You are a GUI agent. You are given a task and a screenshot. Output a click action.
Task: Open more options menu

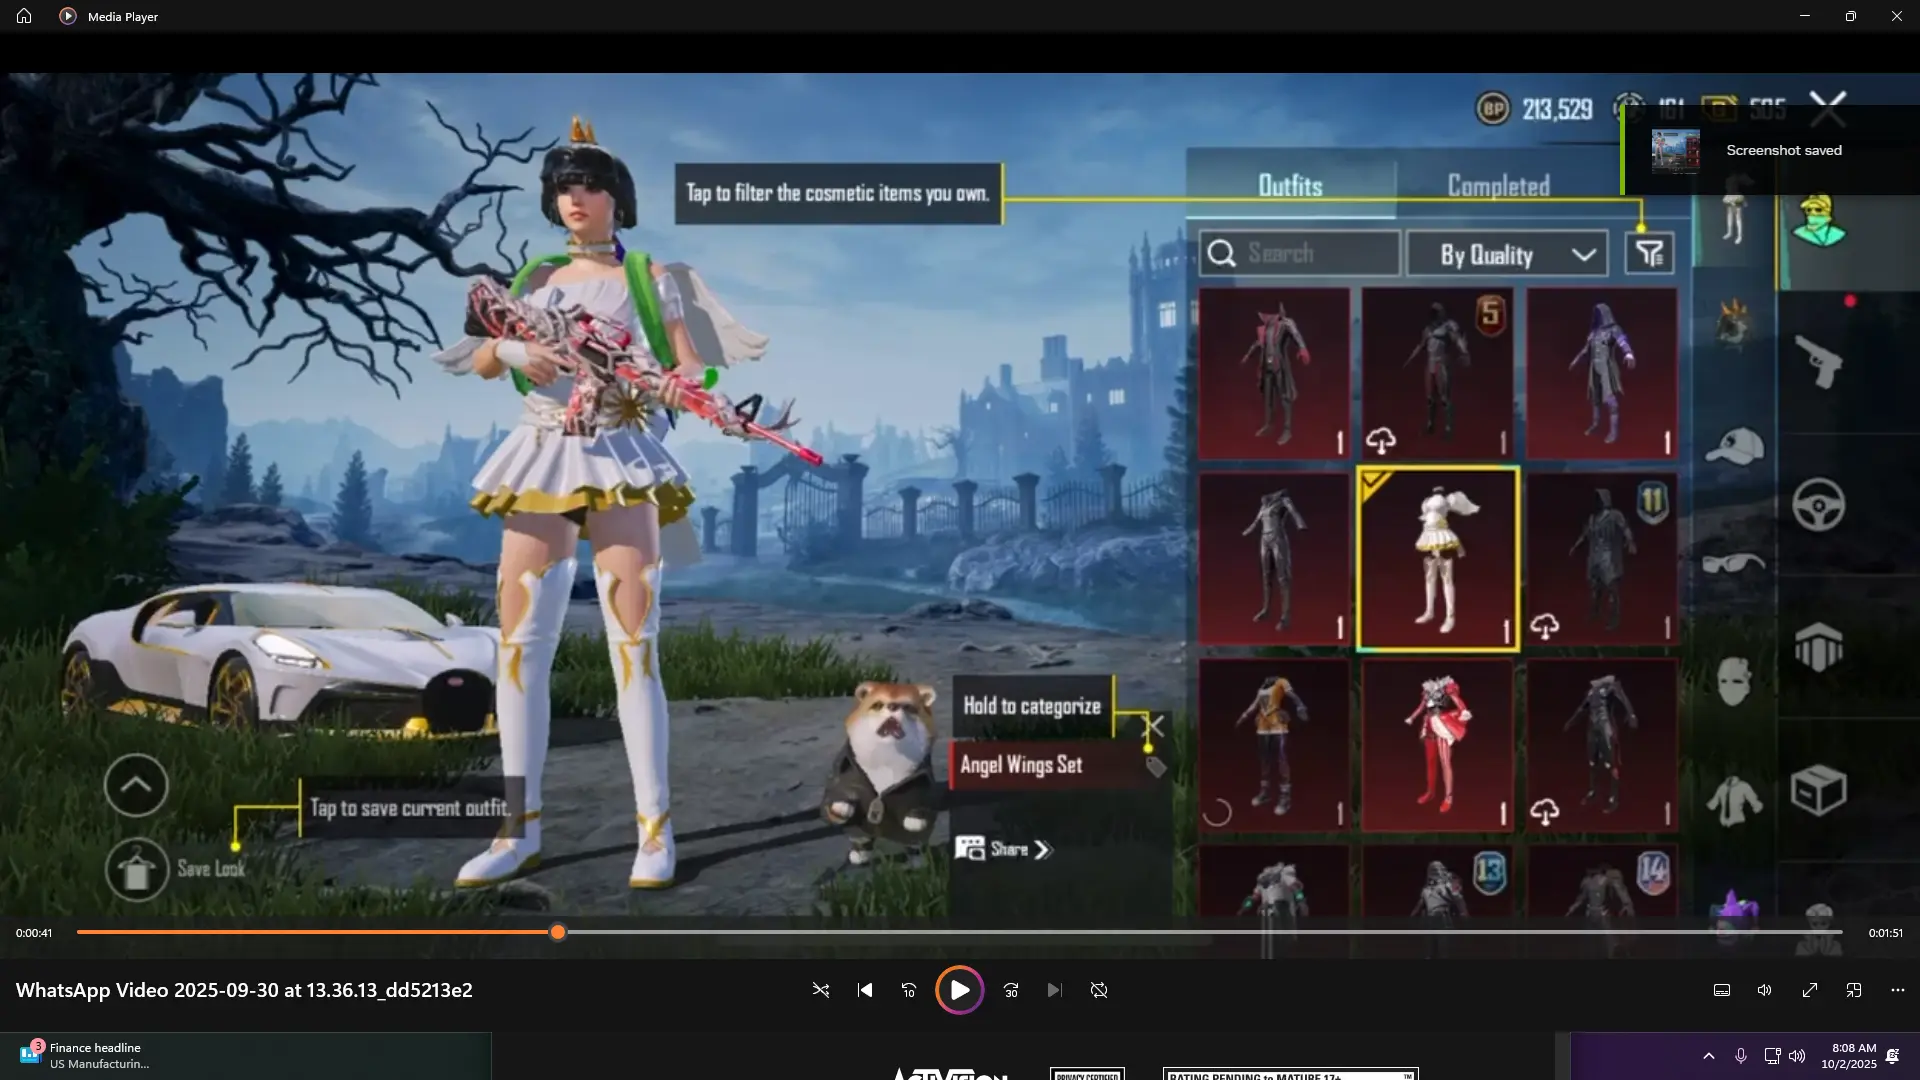(1898, 990)
